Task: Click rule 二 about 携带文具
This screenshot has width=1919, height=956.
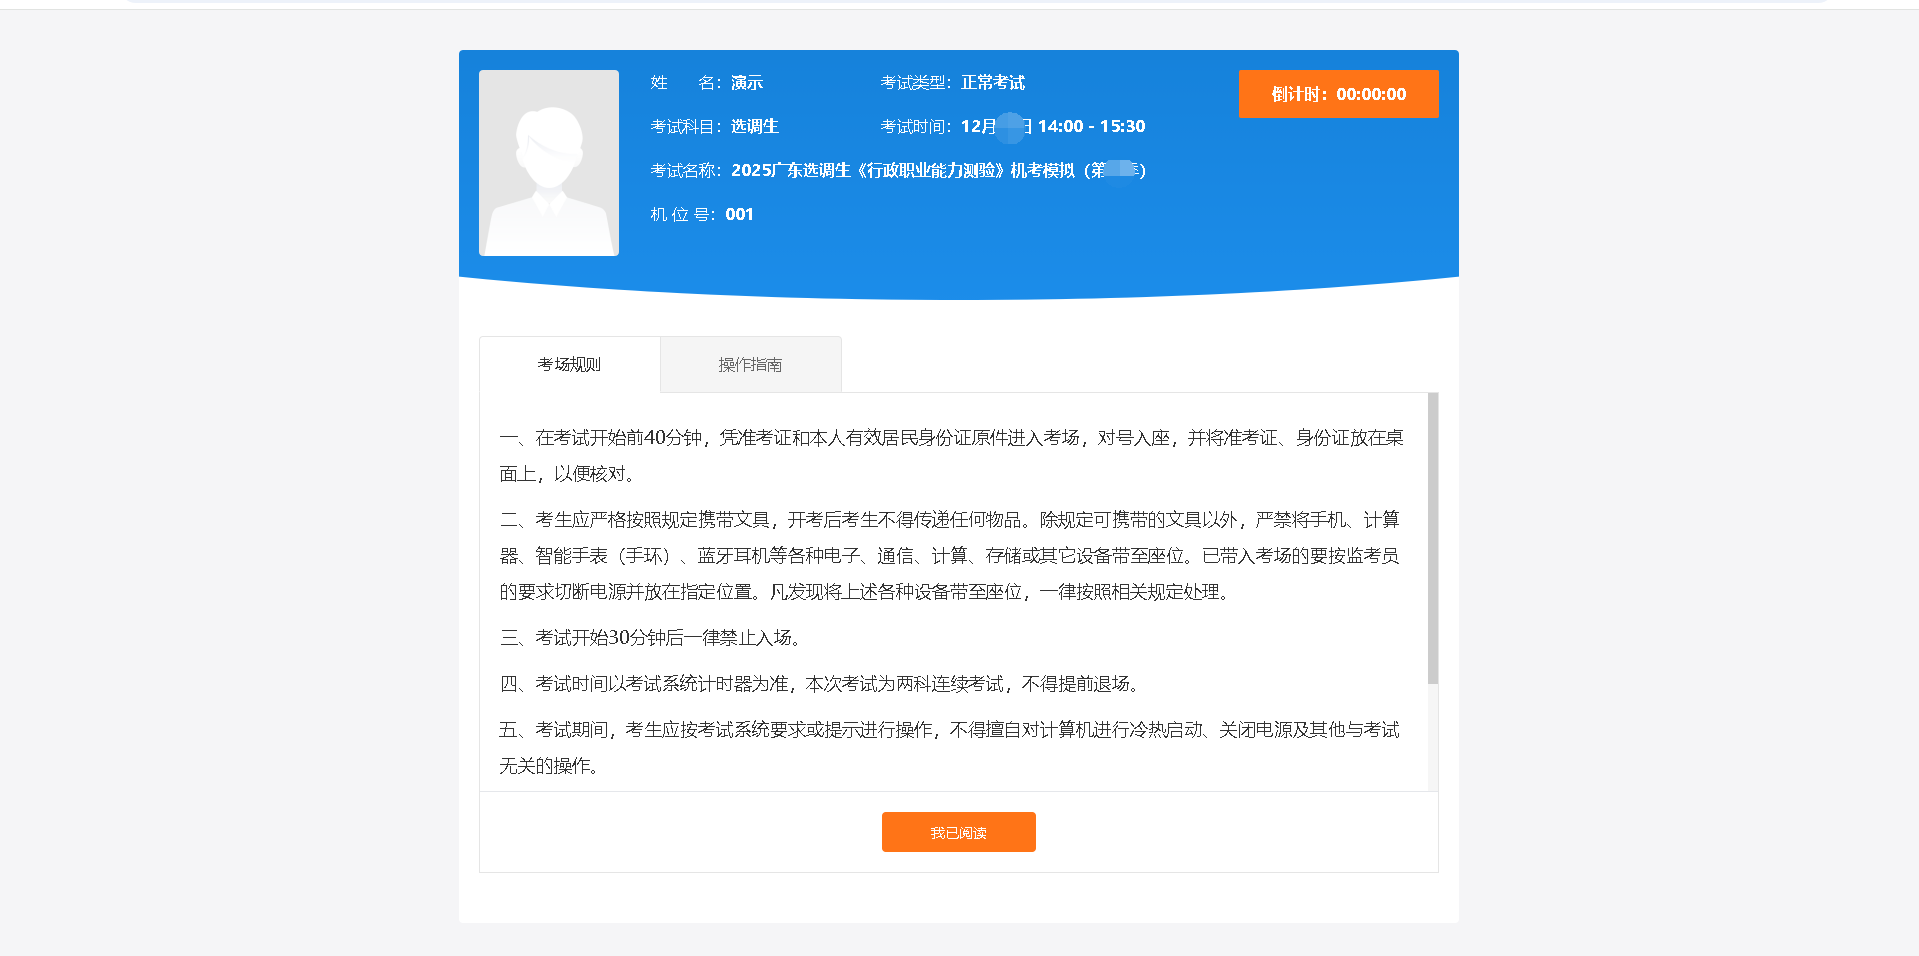Action: [x=949, y=556]
